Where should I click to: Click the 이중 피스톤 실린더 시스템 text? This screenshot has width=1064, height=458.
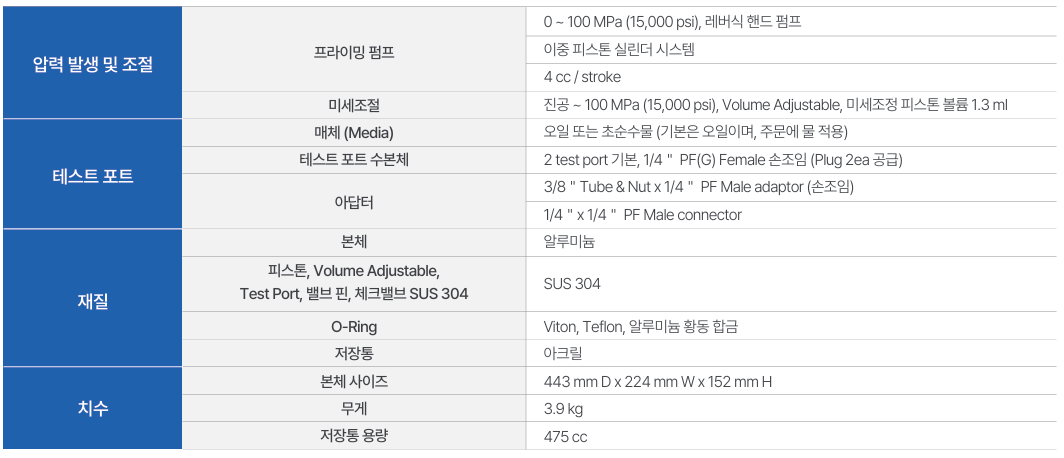click(618, 50)
